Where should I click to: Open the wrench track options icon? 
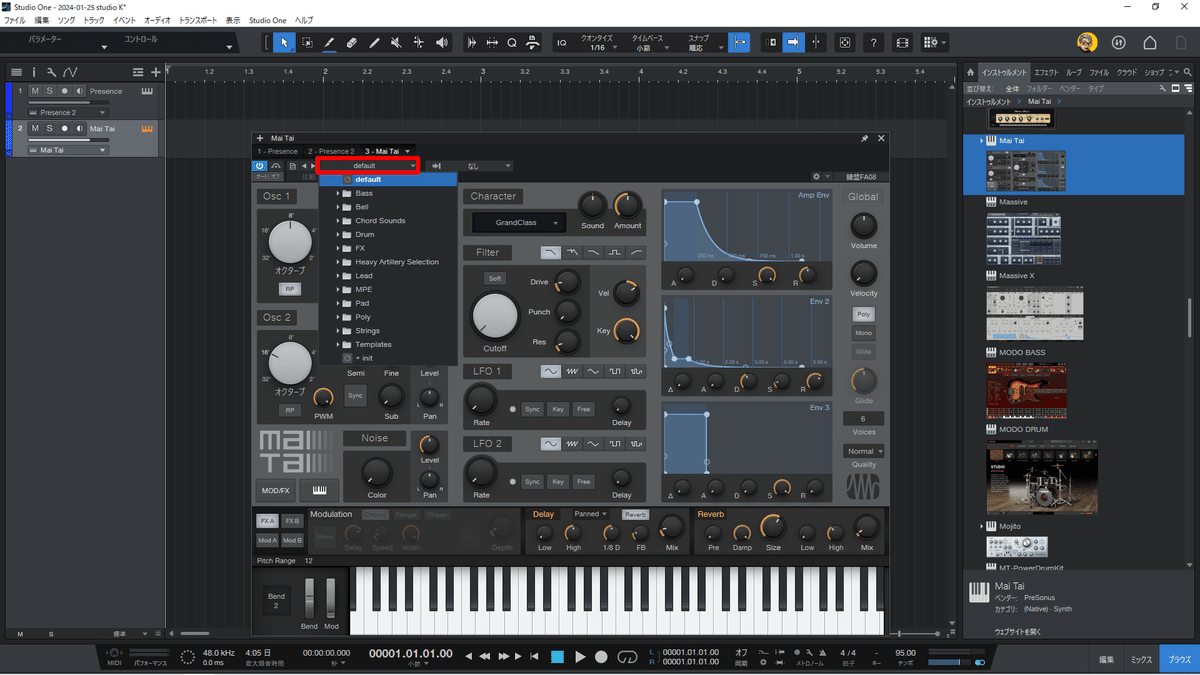click(53, 72)
